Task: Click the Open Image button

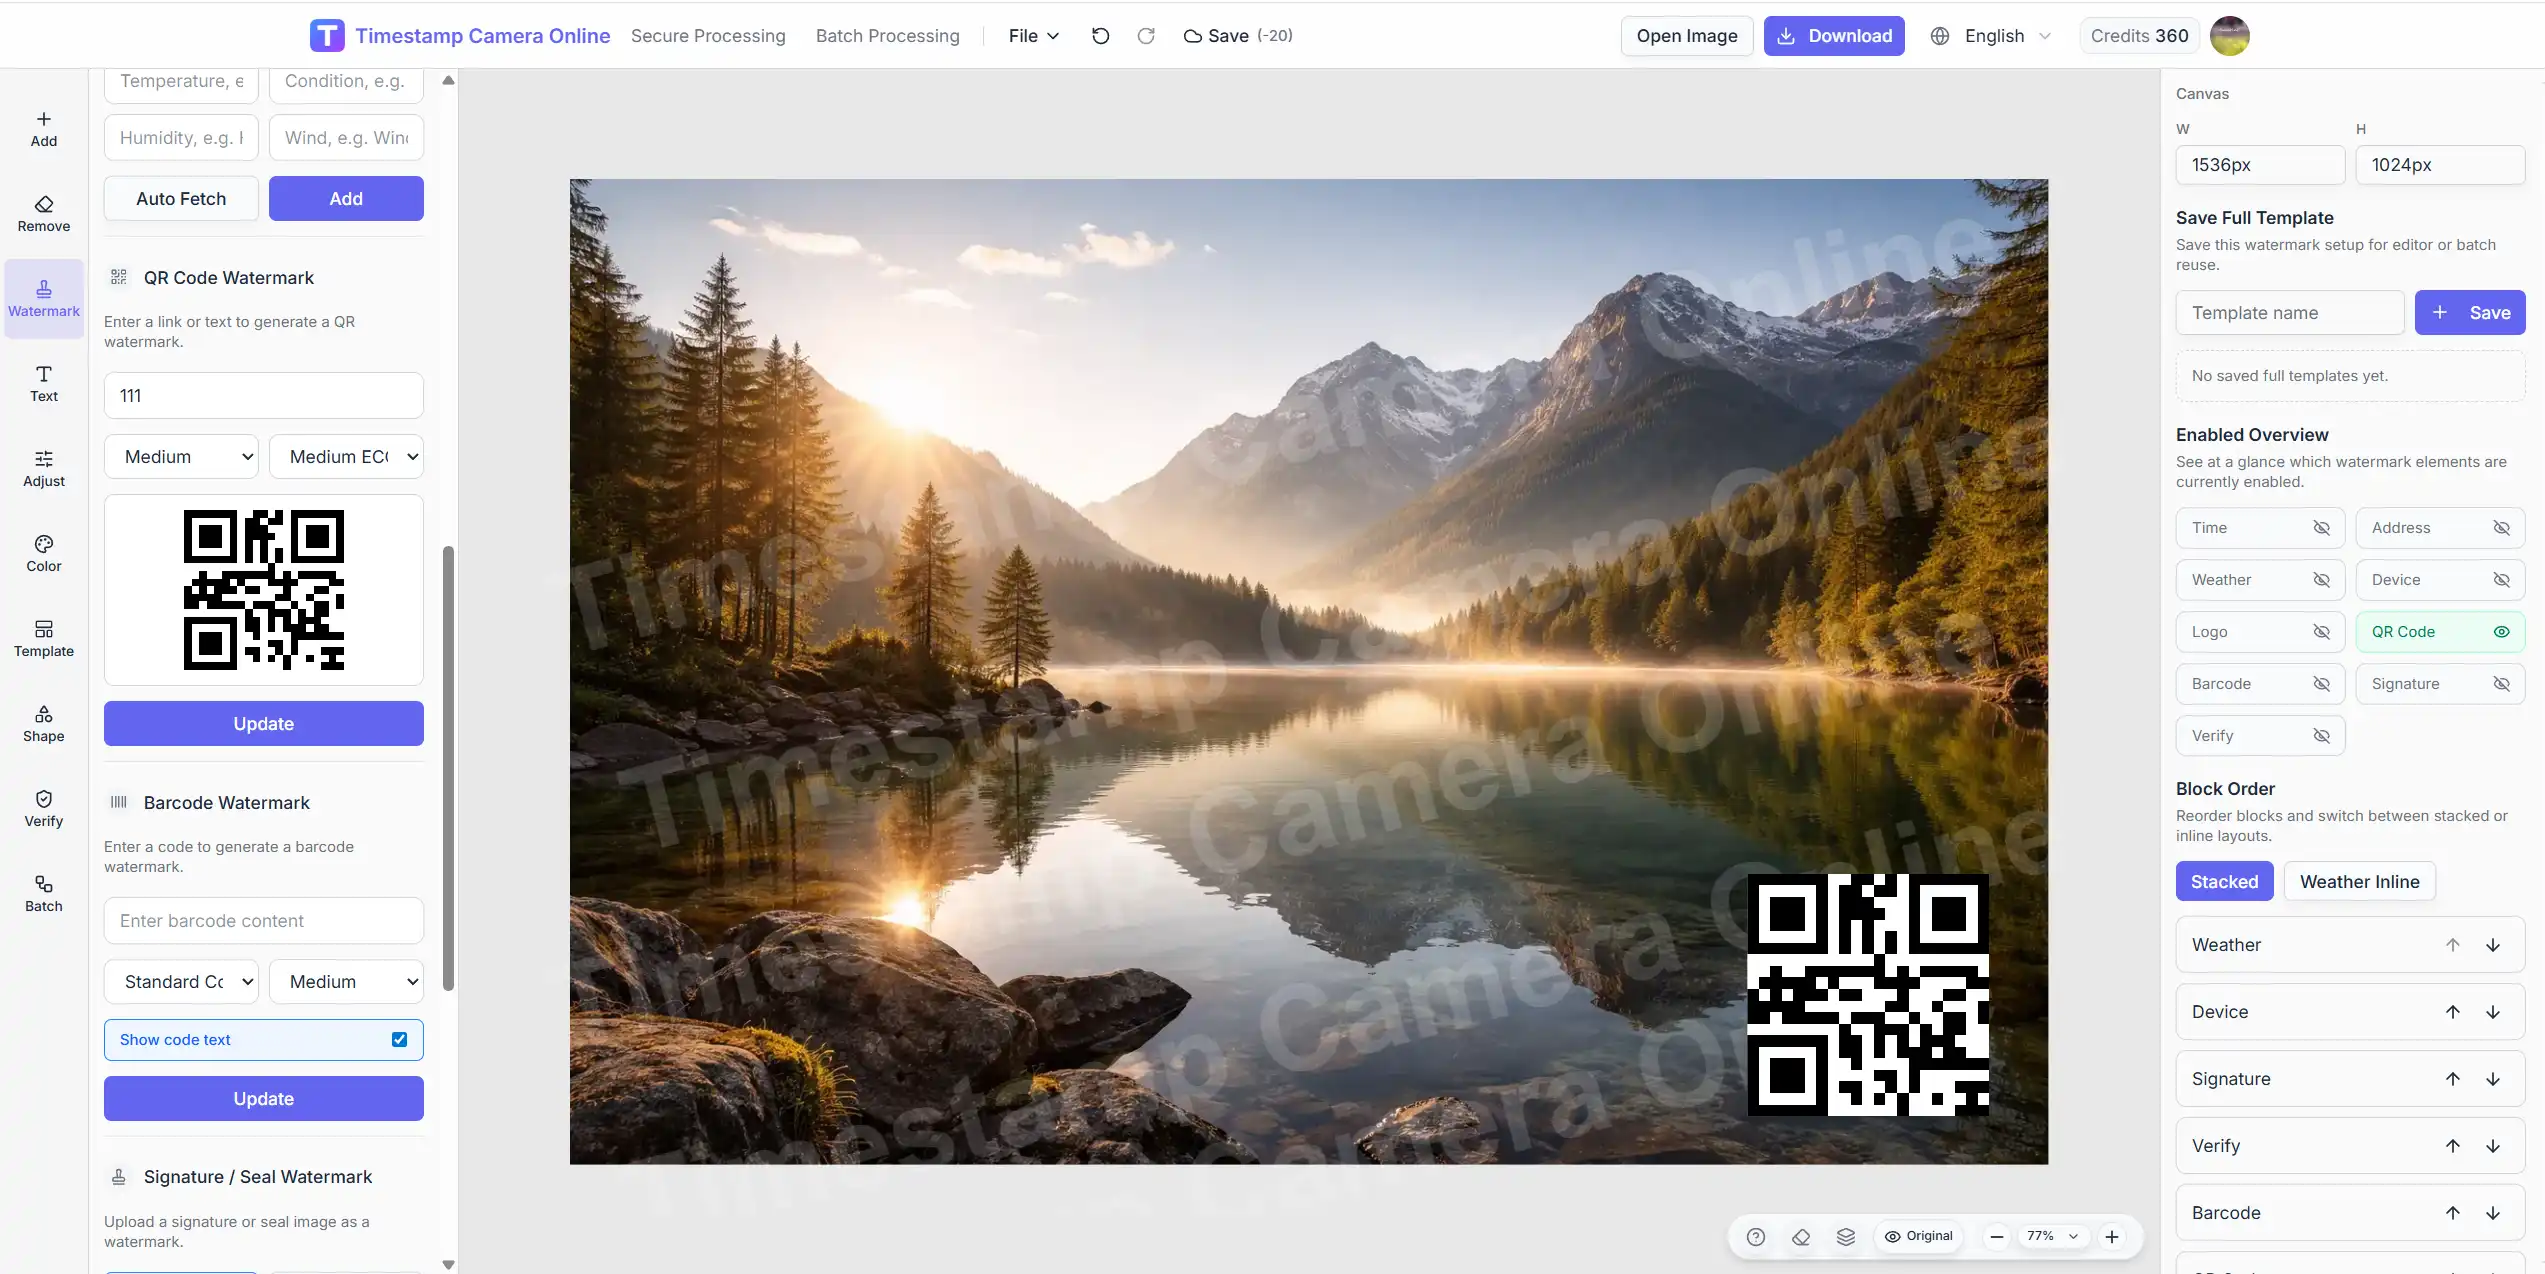Action: coord(1687,36)
